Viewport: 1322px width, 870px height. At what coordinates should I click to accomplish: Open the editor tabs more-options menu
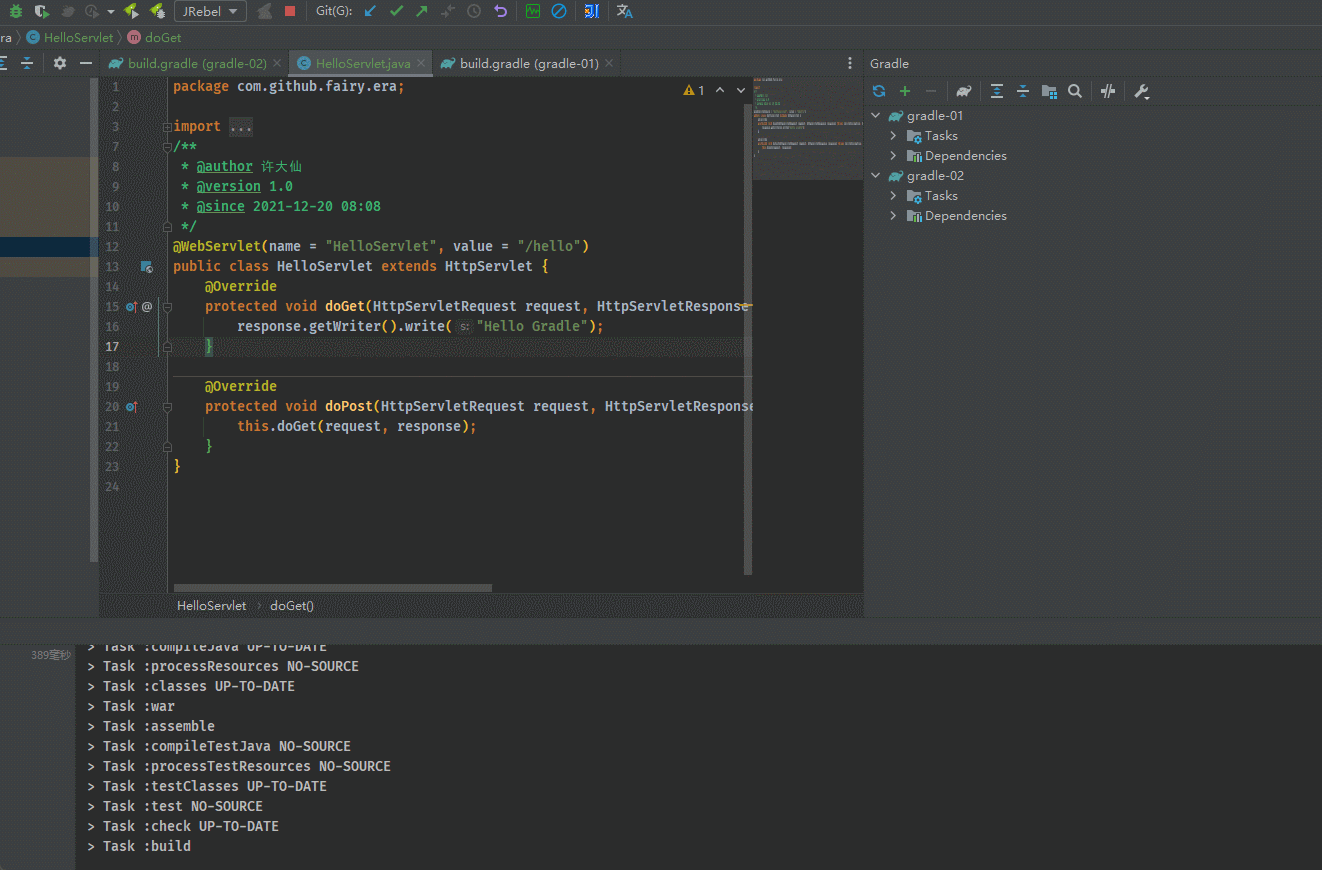pyautogui.click(x=850, y=63)
